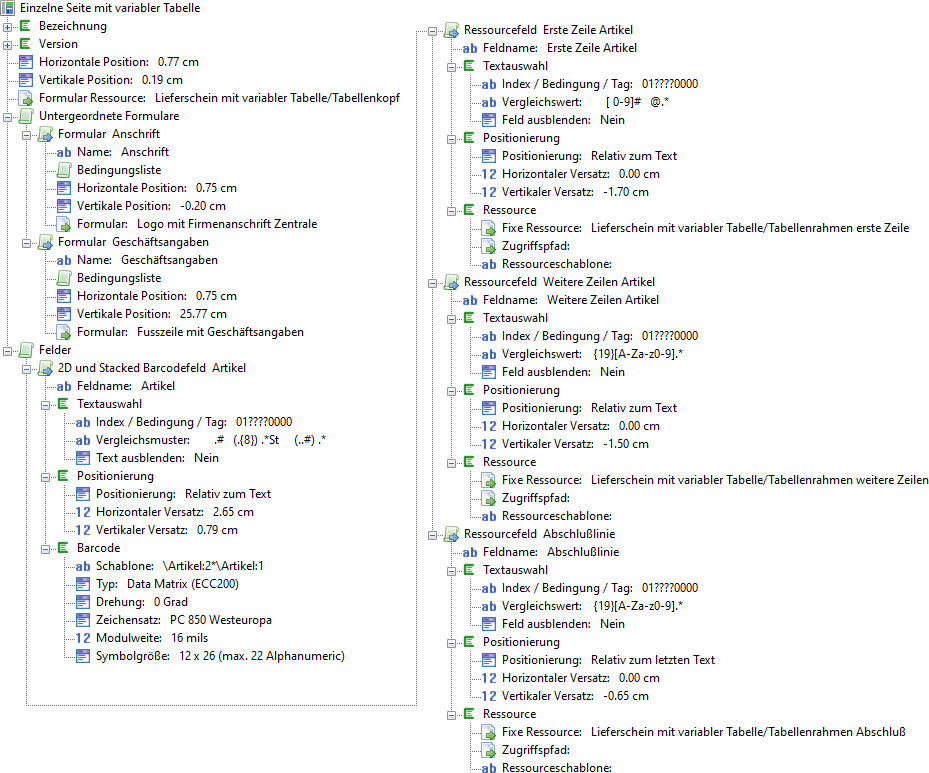Click the Bedingungsliste icon under Formular Anschrift
Screen dimensions: 929x773
point(64,170)
